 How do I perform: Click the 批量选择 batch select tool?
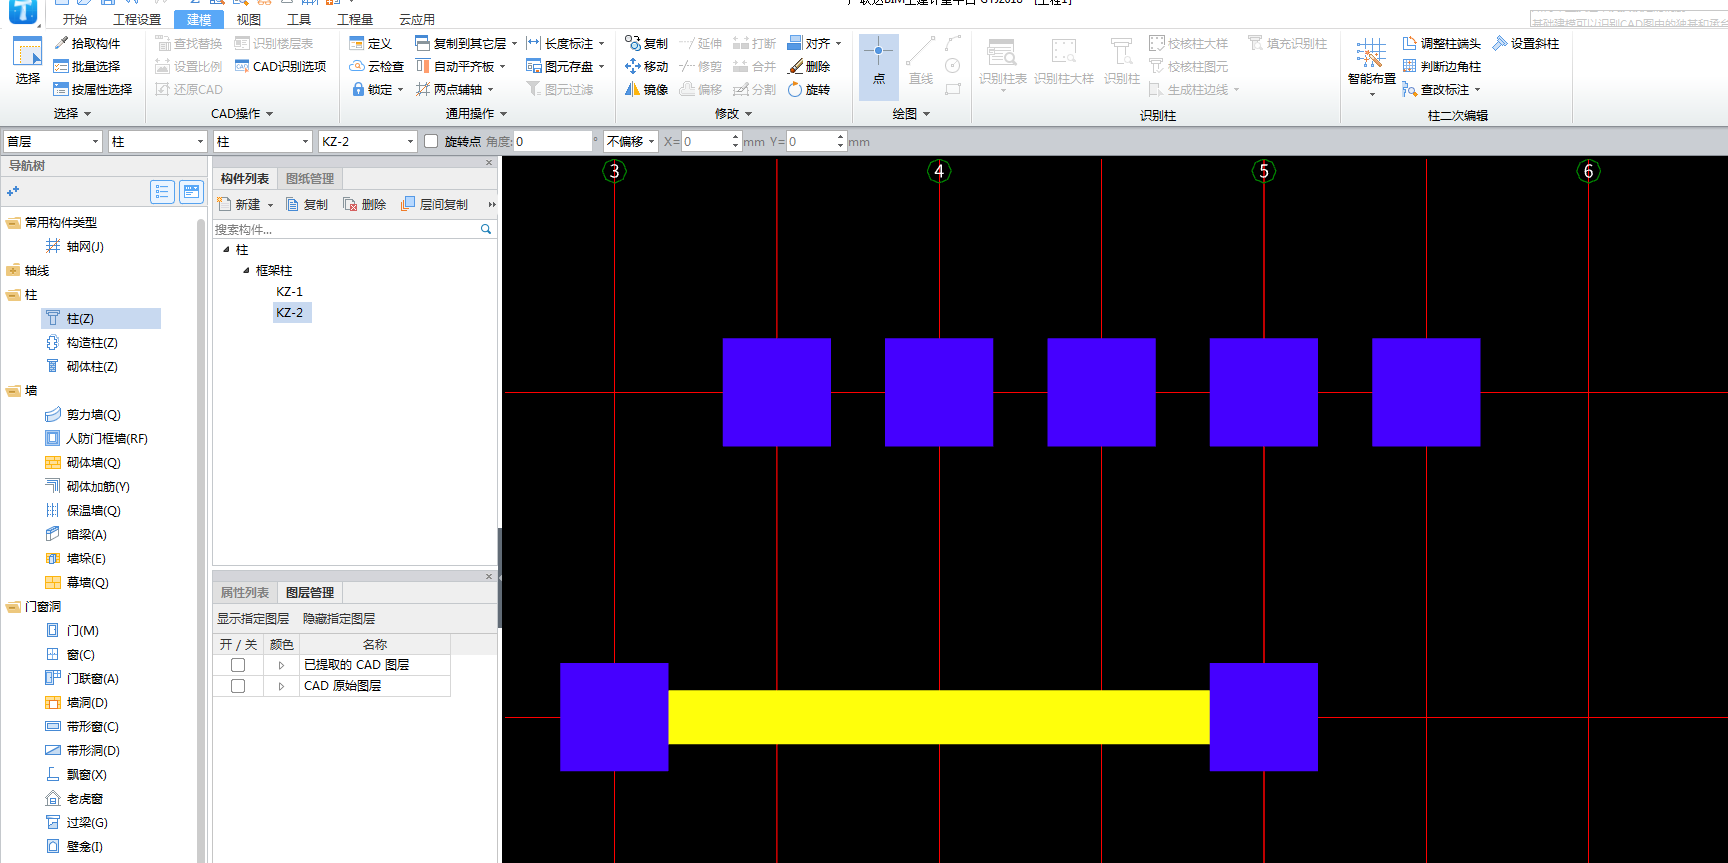tap(87, 66)
